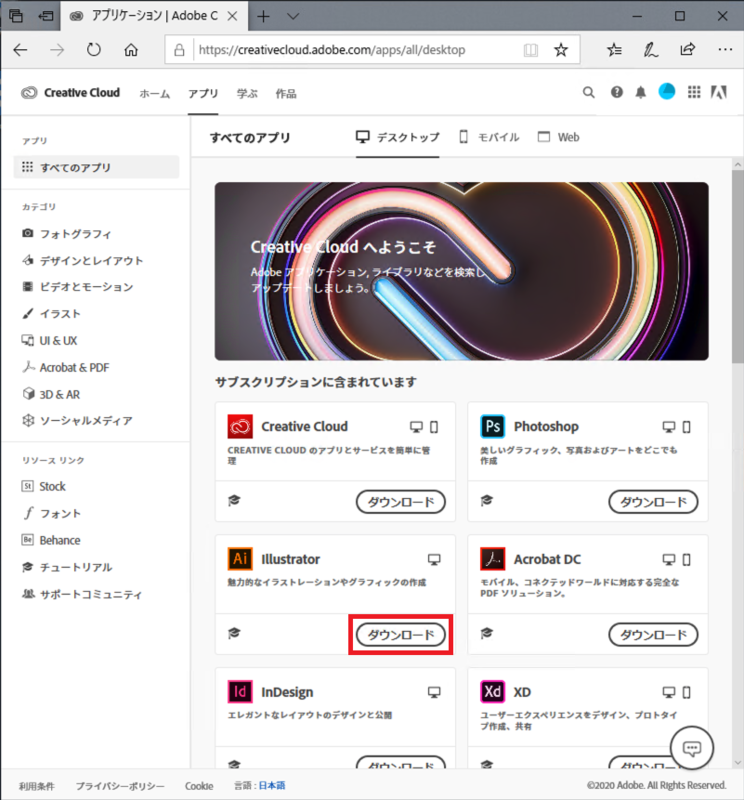Click the browser address bar URL field
744x800 pixels.
pos(350,49)
